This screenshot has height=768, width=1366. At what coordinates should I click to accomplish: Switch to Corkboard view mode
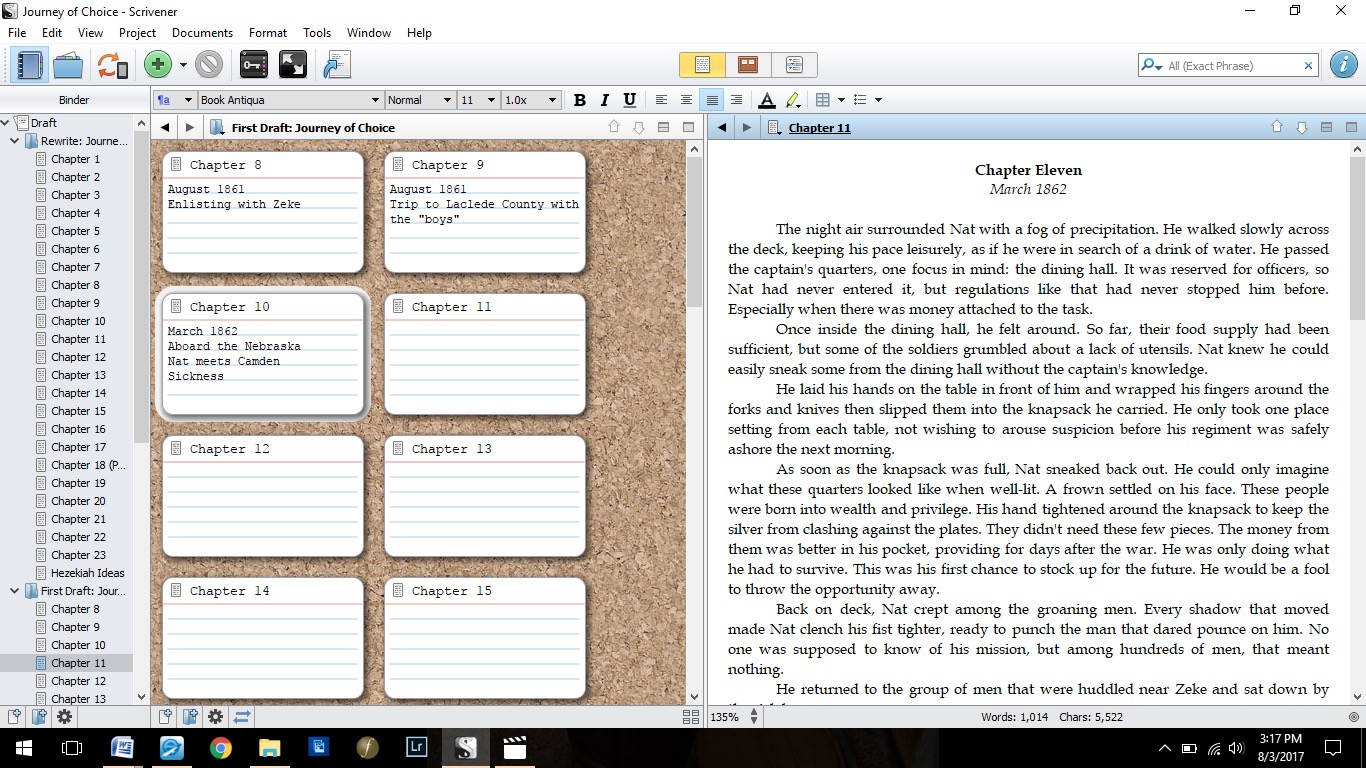pos(747,65)
